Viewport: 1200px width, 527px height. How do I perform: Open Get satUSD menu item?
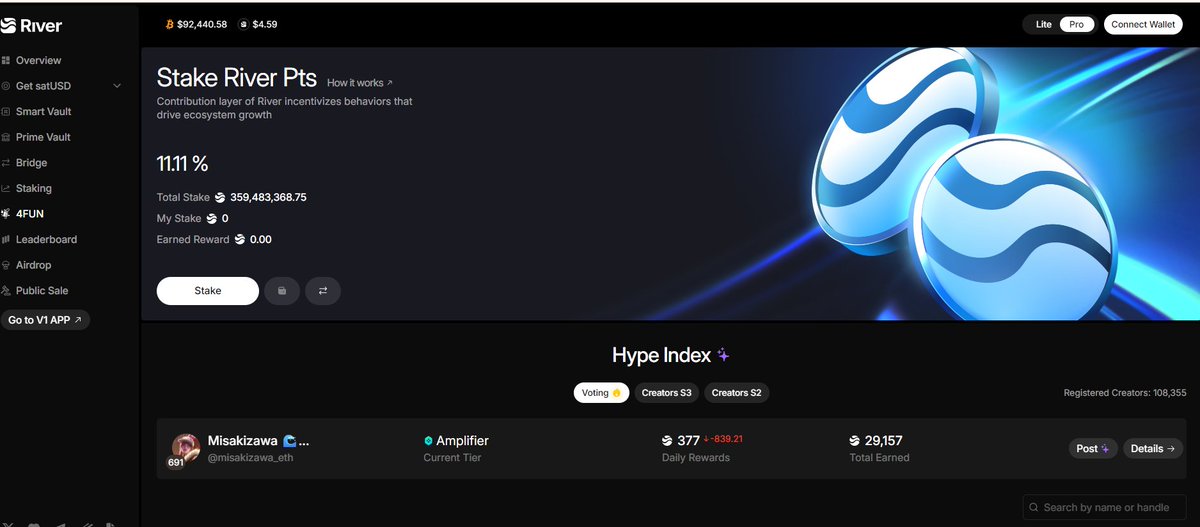(43, 86)
